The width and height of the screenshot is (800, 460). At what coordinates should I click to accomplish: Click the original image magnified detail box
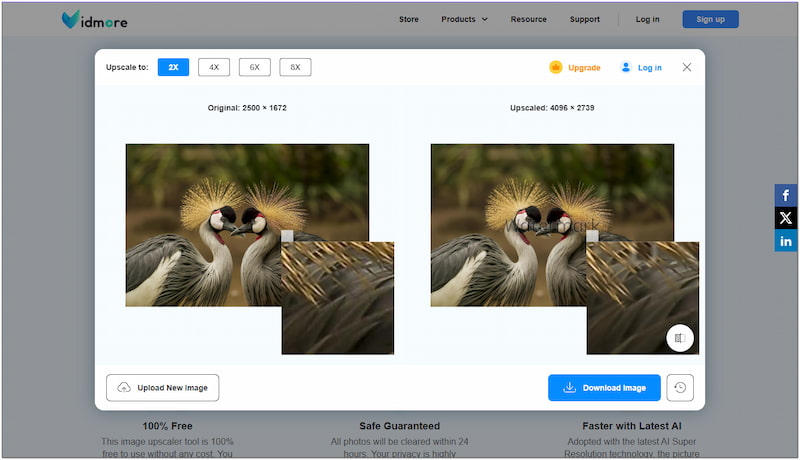(338, 298)
